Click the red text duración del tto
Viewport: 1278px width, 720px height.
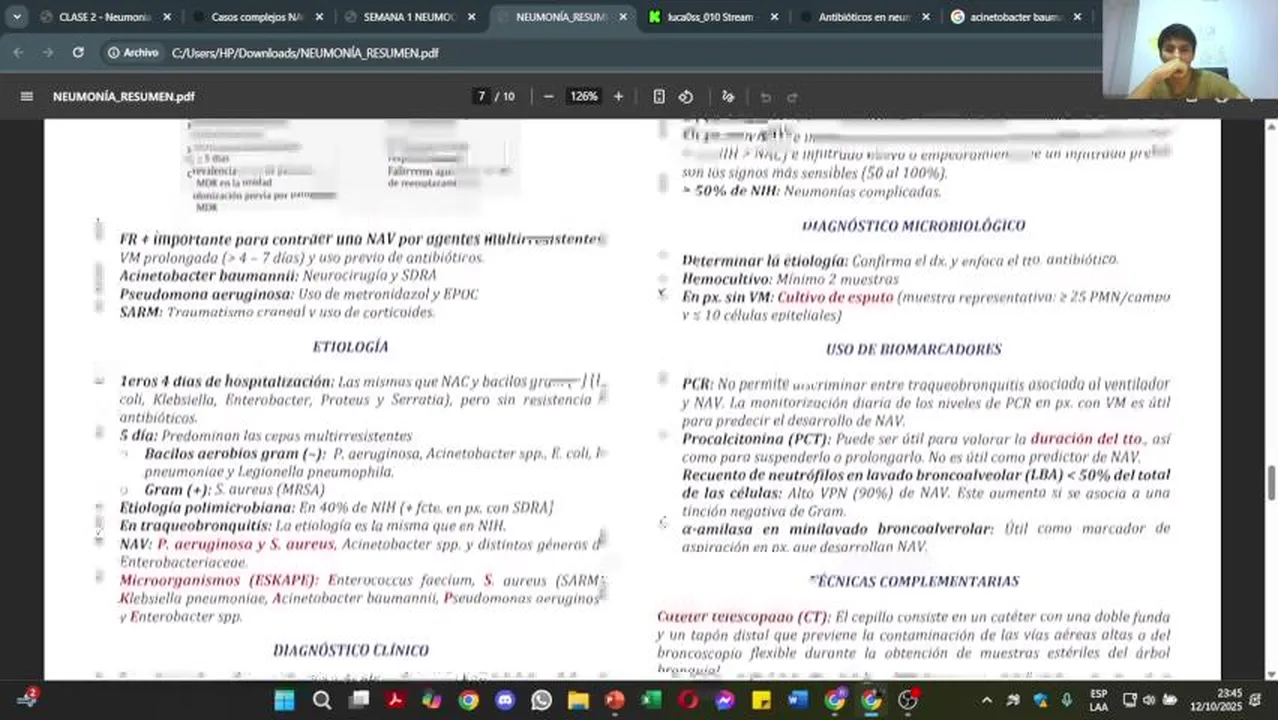pyautogui.click(x=1087, y=439)
